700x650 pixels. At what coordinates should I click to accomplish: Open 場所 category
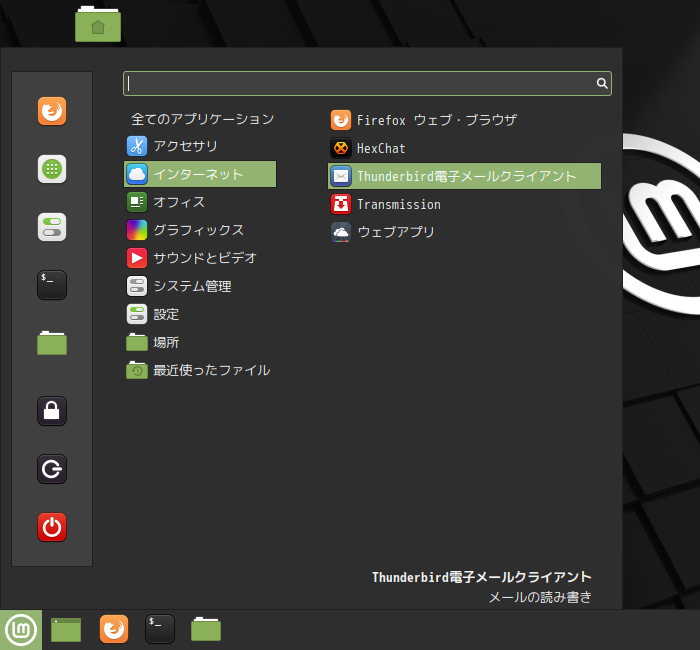[200, 342]
